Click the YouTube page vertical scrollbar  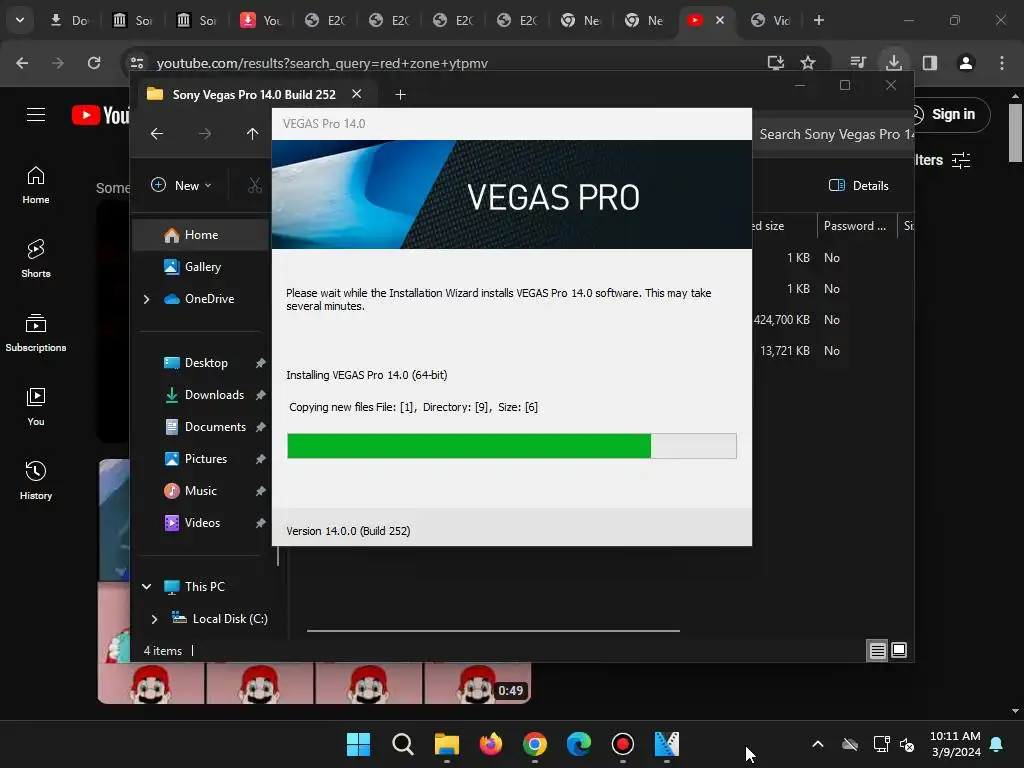(x=1015, y=133)
